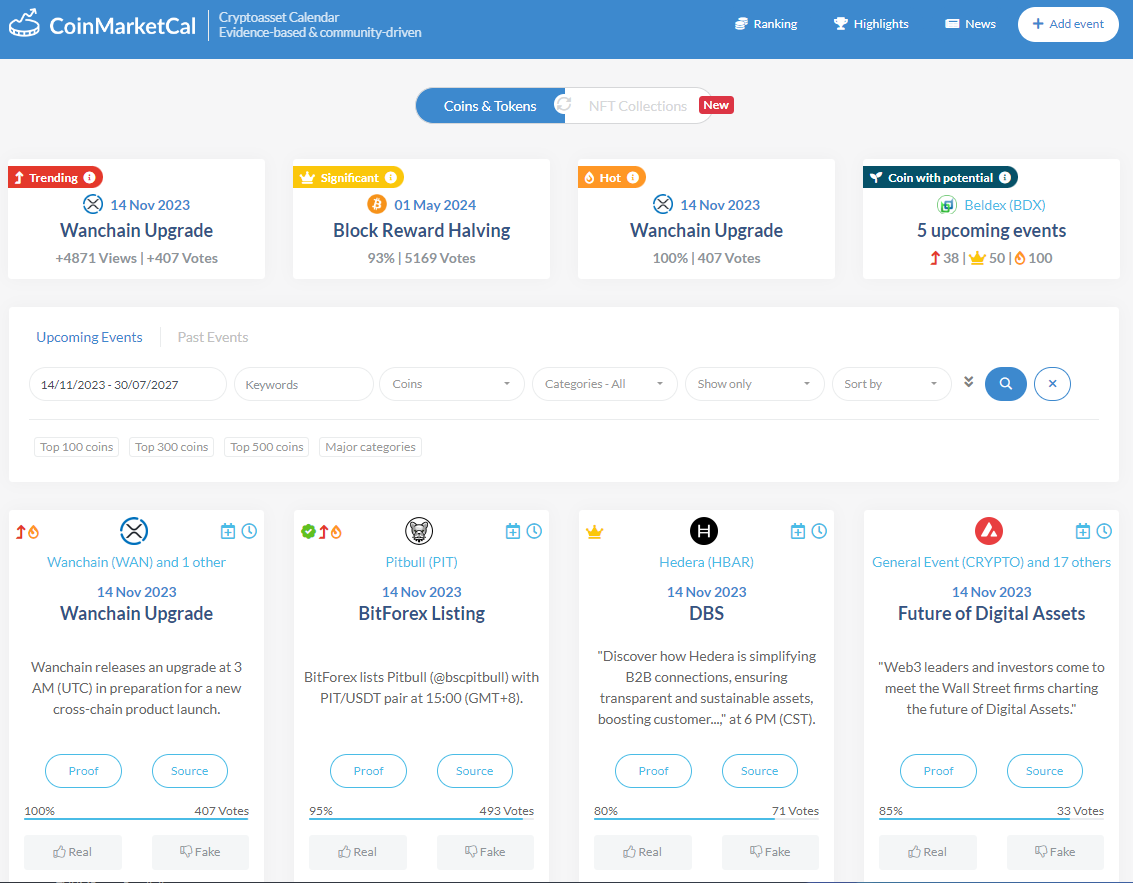
Task: Expand more filters with double chevron
Action: [968, 382]
